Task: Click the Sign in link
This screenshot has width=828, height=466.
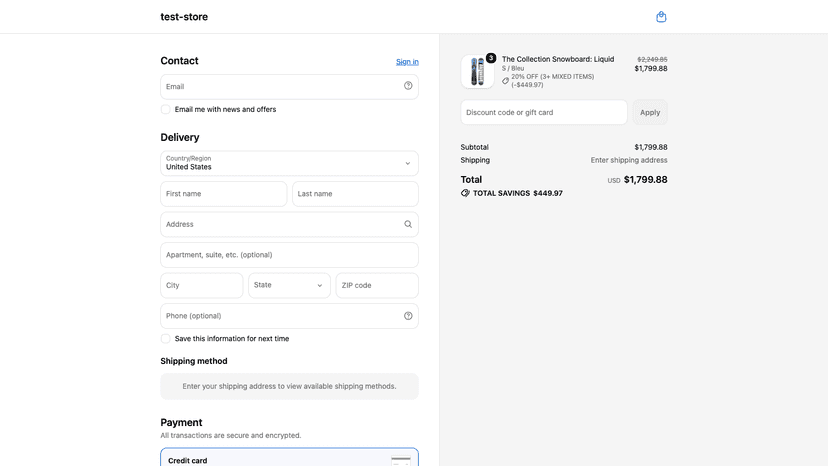Action: click(x=407, y=62)
